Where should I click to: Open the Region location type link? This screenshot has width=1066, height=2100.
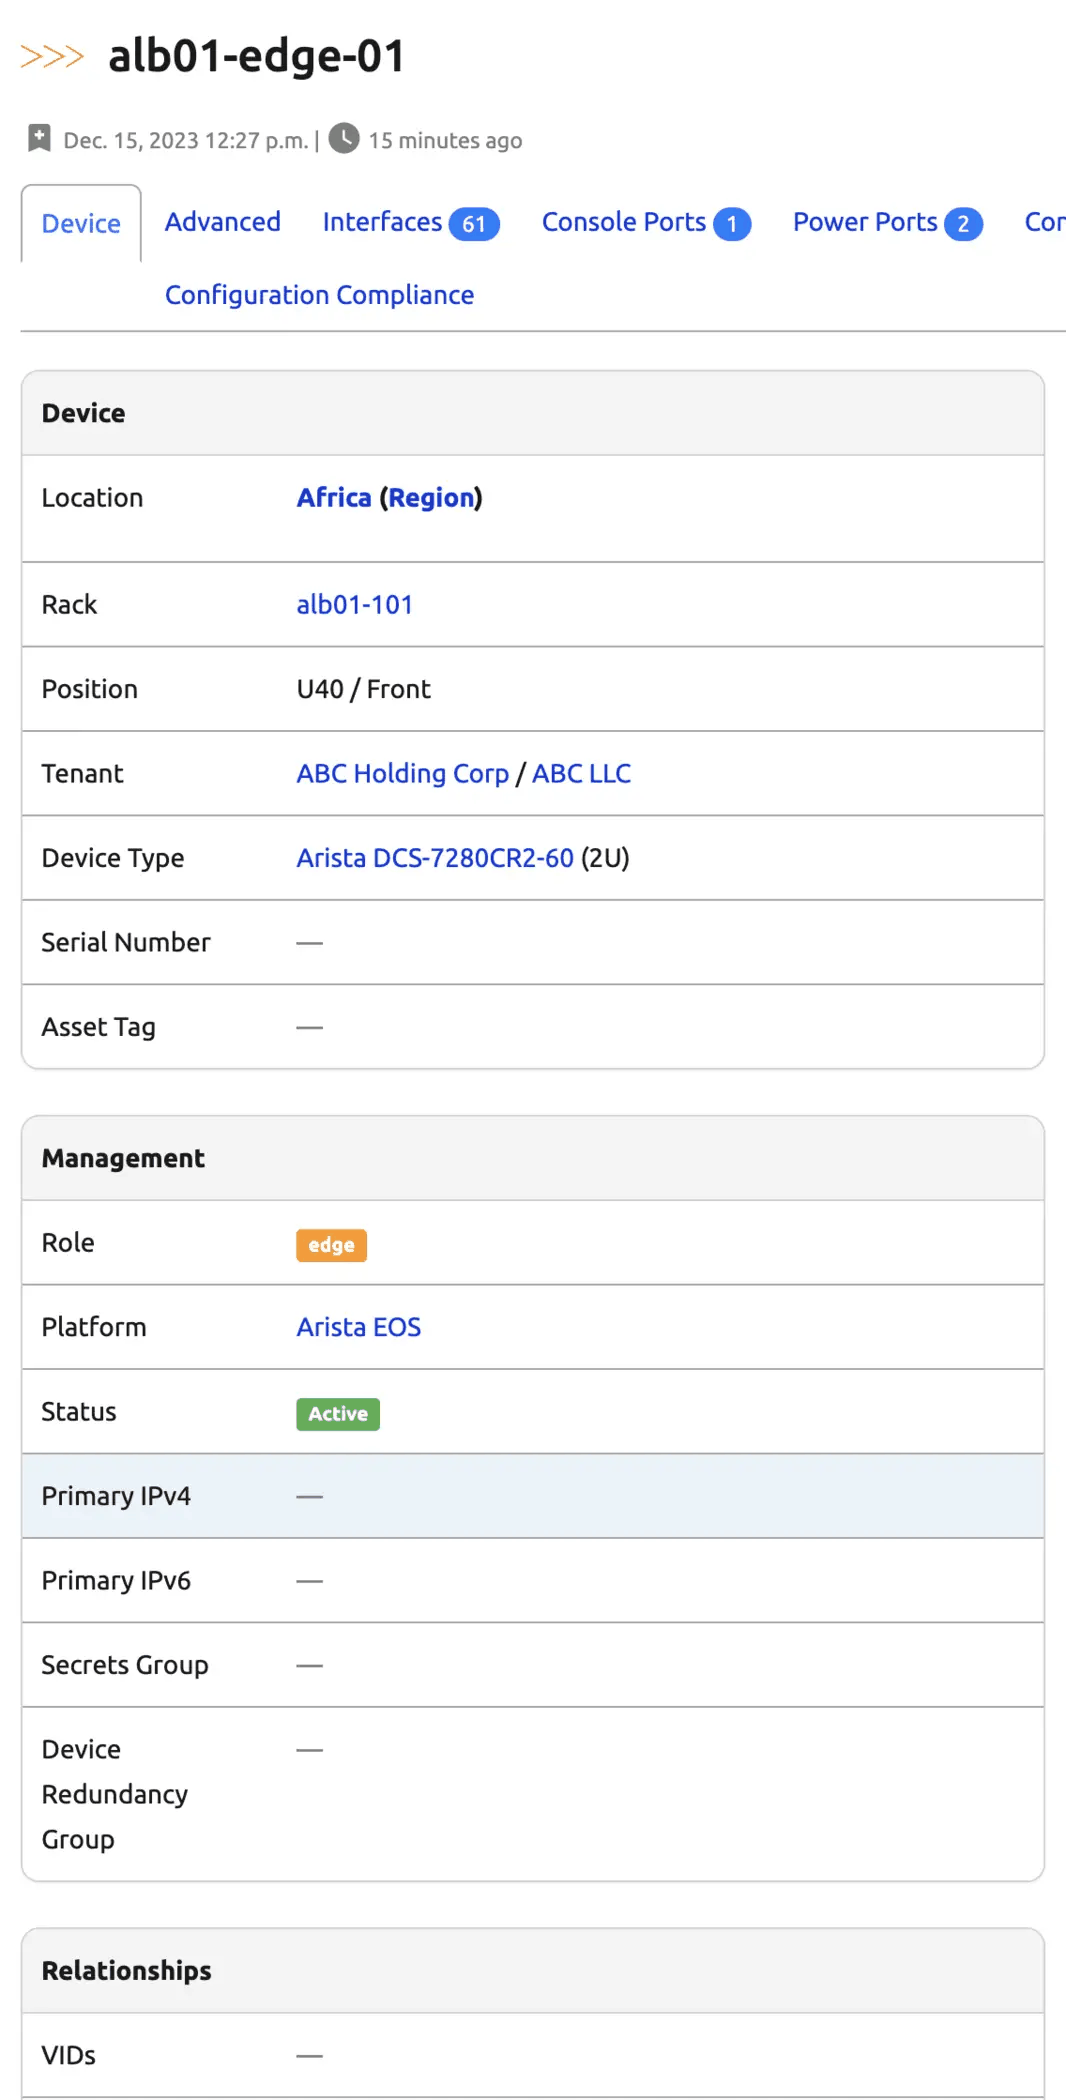tap(431, 498)
